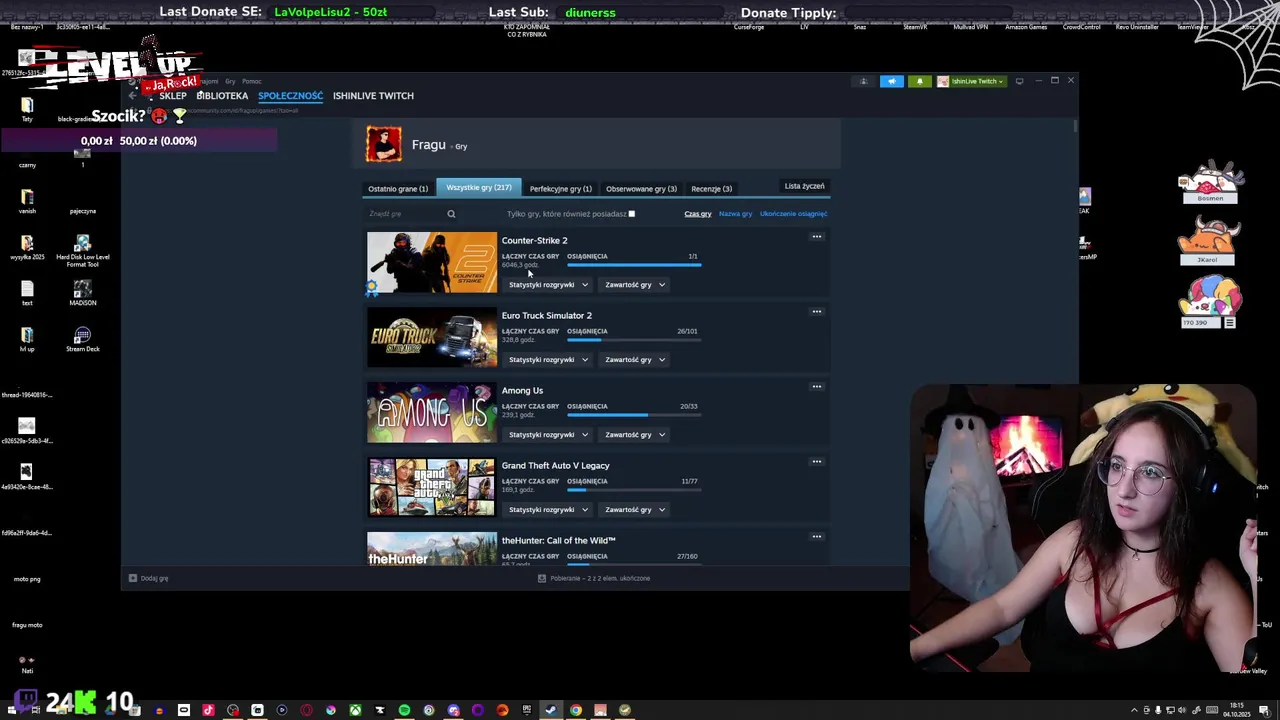Expand Zawartość gry for Among Us
The image size is (1280, 720).
(635, 435)
